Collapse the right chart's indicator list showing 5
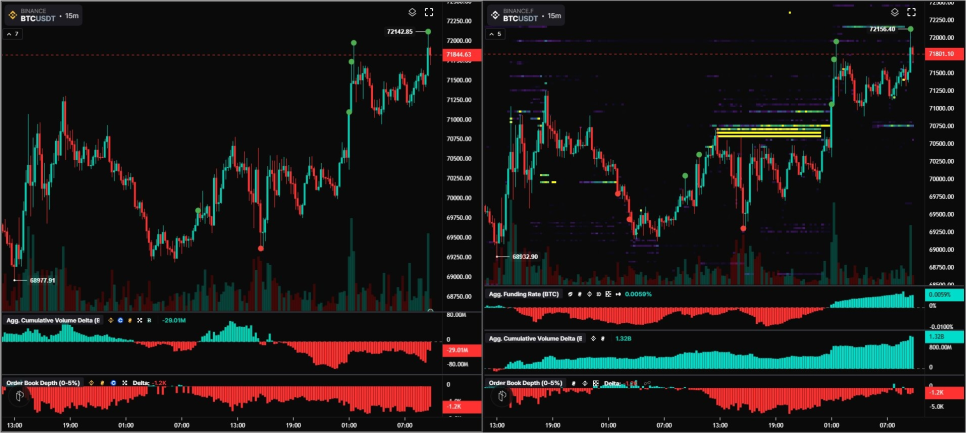 tap(495, 34)
